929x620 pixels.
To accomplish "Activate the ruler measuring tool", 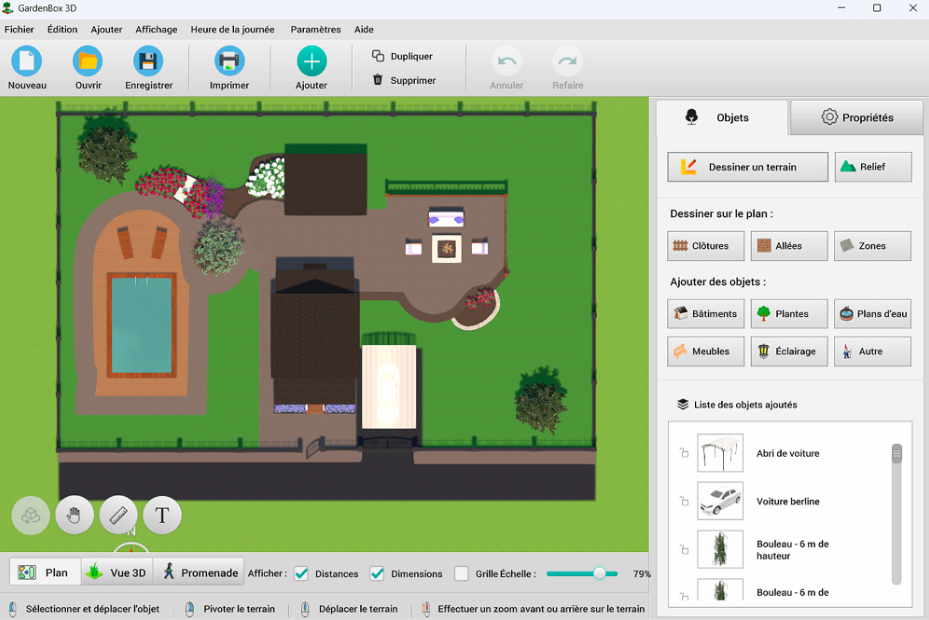I will pyautogui.click(x=119, y=516).
